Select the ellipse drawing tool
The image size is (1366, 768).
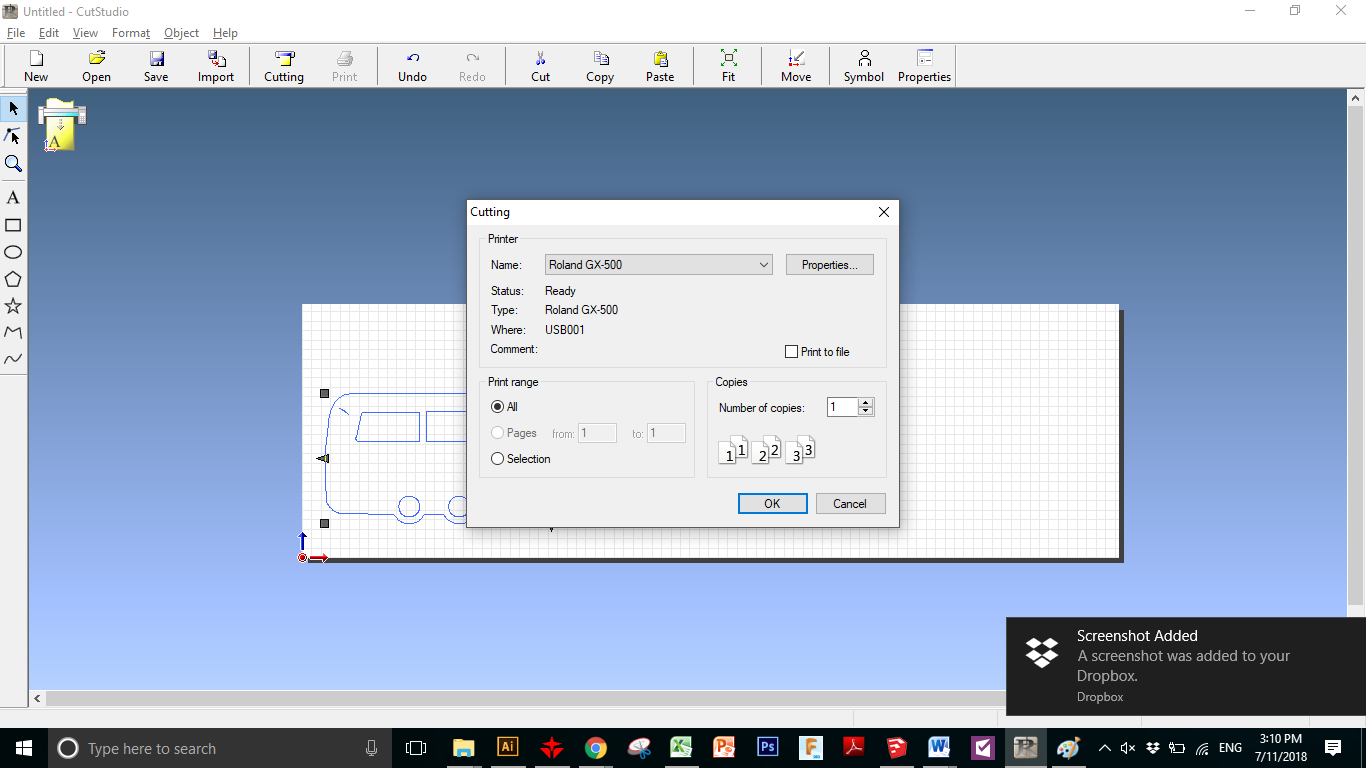13,252
